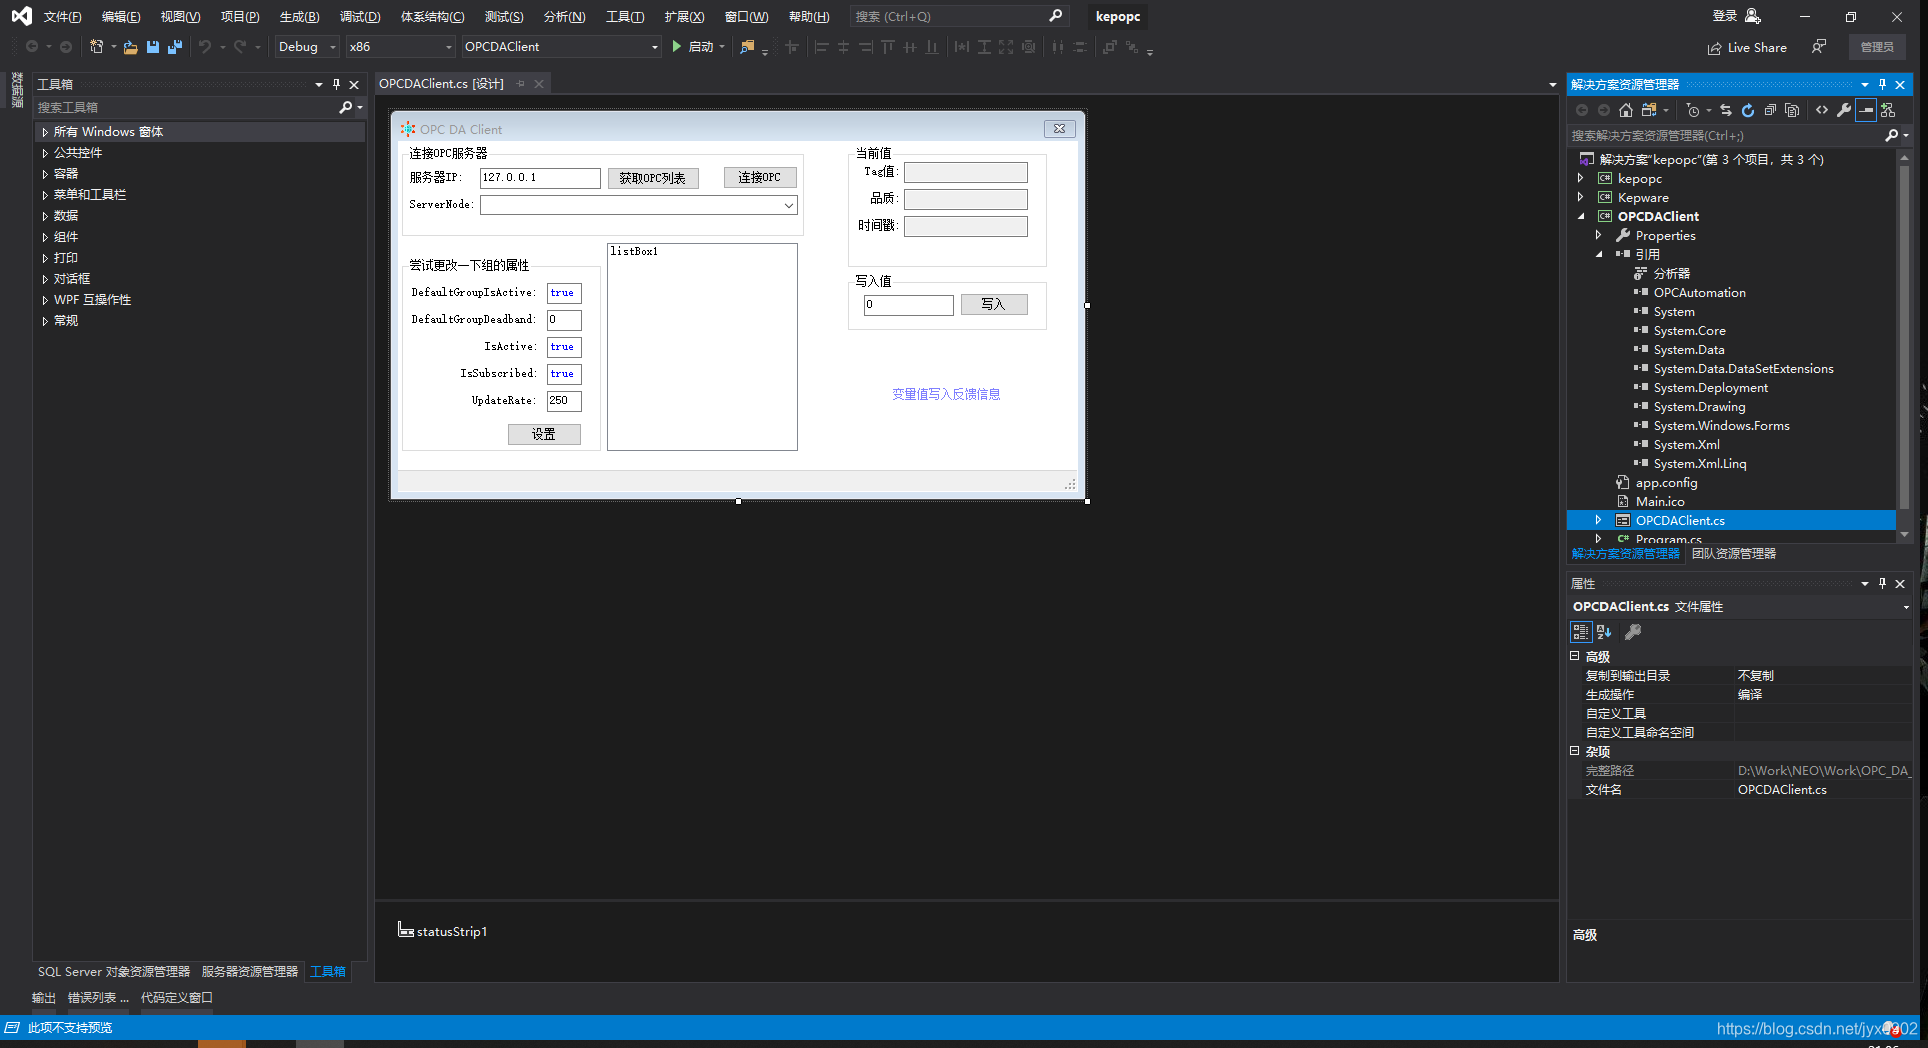
Task: Click the 连接OPC button
Action: point(760,177)
